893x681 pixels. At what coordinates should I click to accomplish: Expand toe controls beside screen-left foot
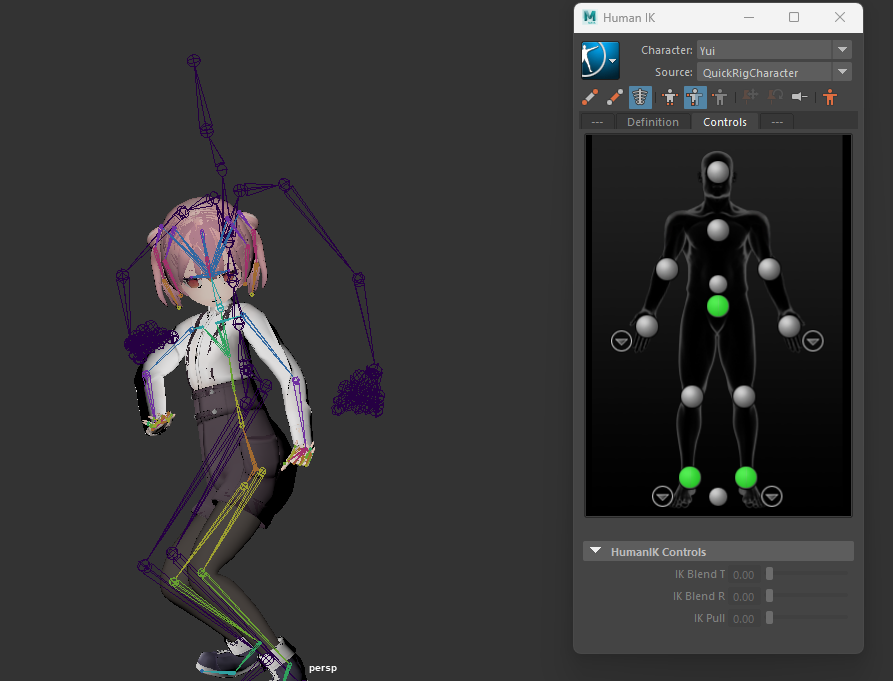click(x=662, y=496)
